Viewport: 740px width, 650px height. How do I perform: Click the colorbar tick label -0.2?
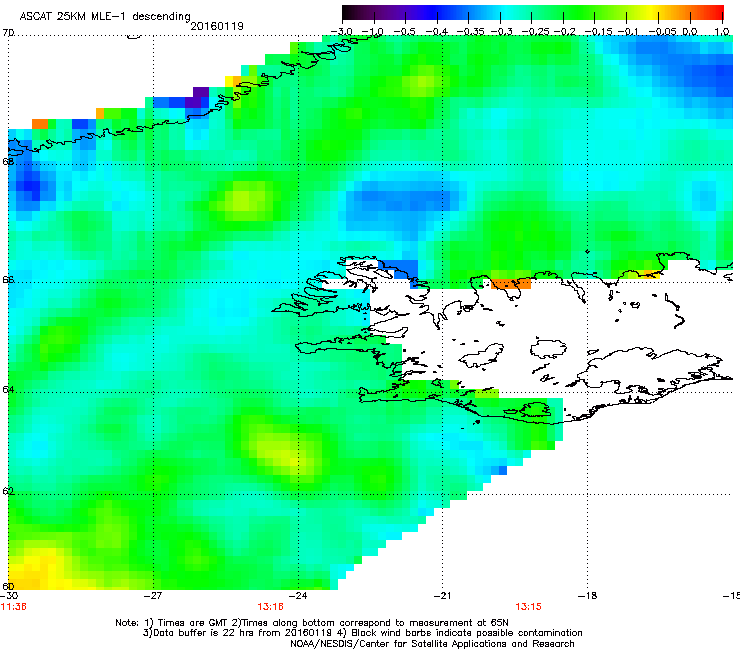point(564,32)
